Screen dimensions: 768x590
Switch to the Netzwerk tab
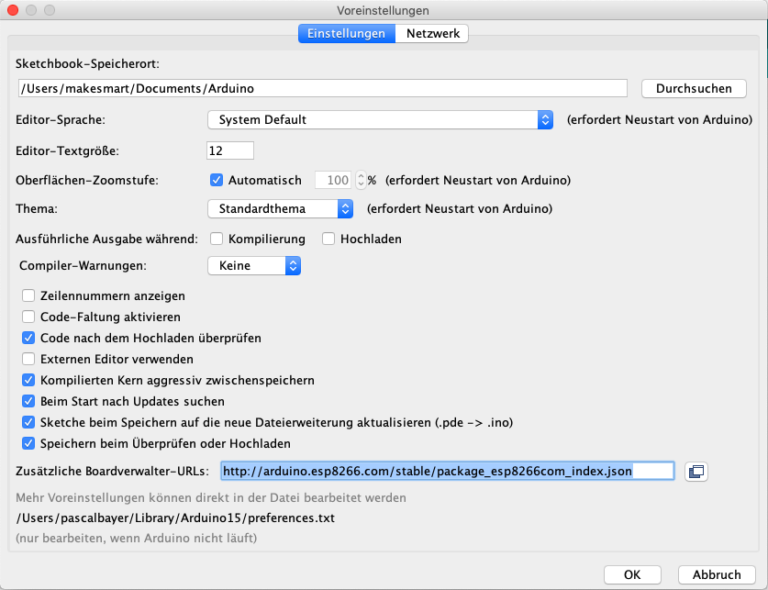pos(433,33)
